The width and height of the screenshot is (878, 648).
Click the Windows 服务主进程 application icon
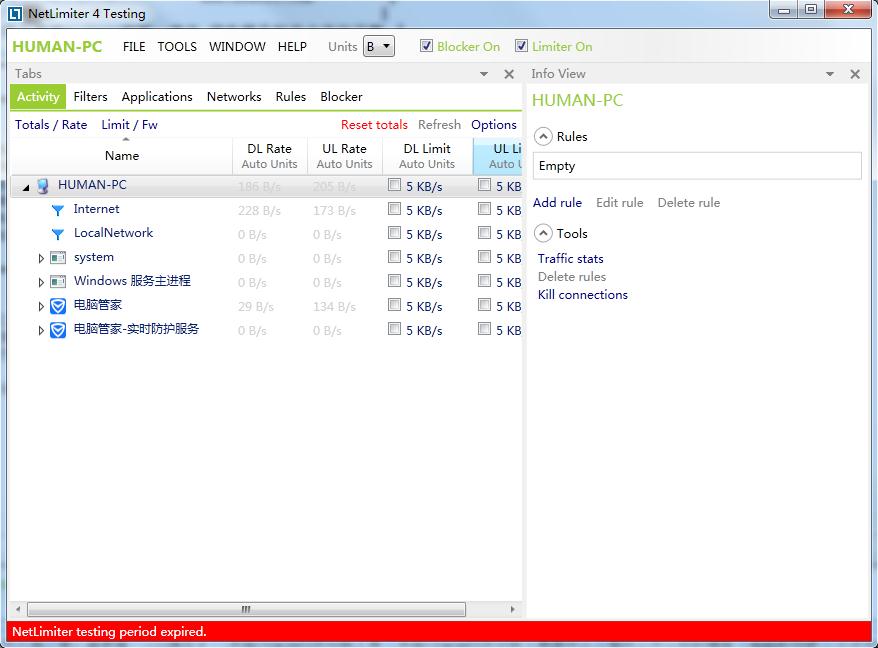coord(58,282)
